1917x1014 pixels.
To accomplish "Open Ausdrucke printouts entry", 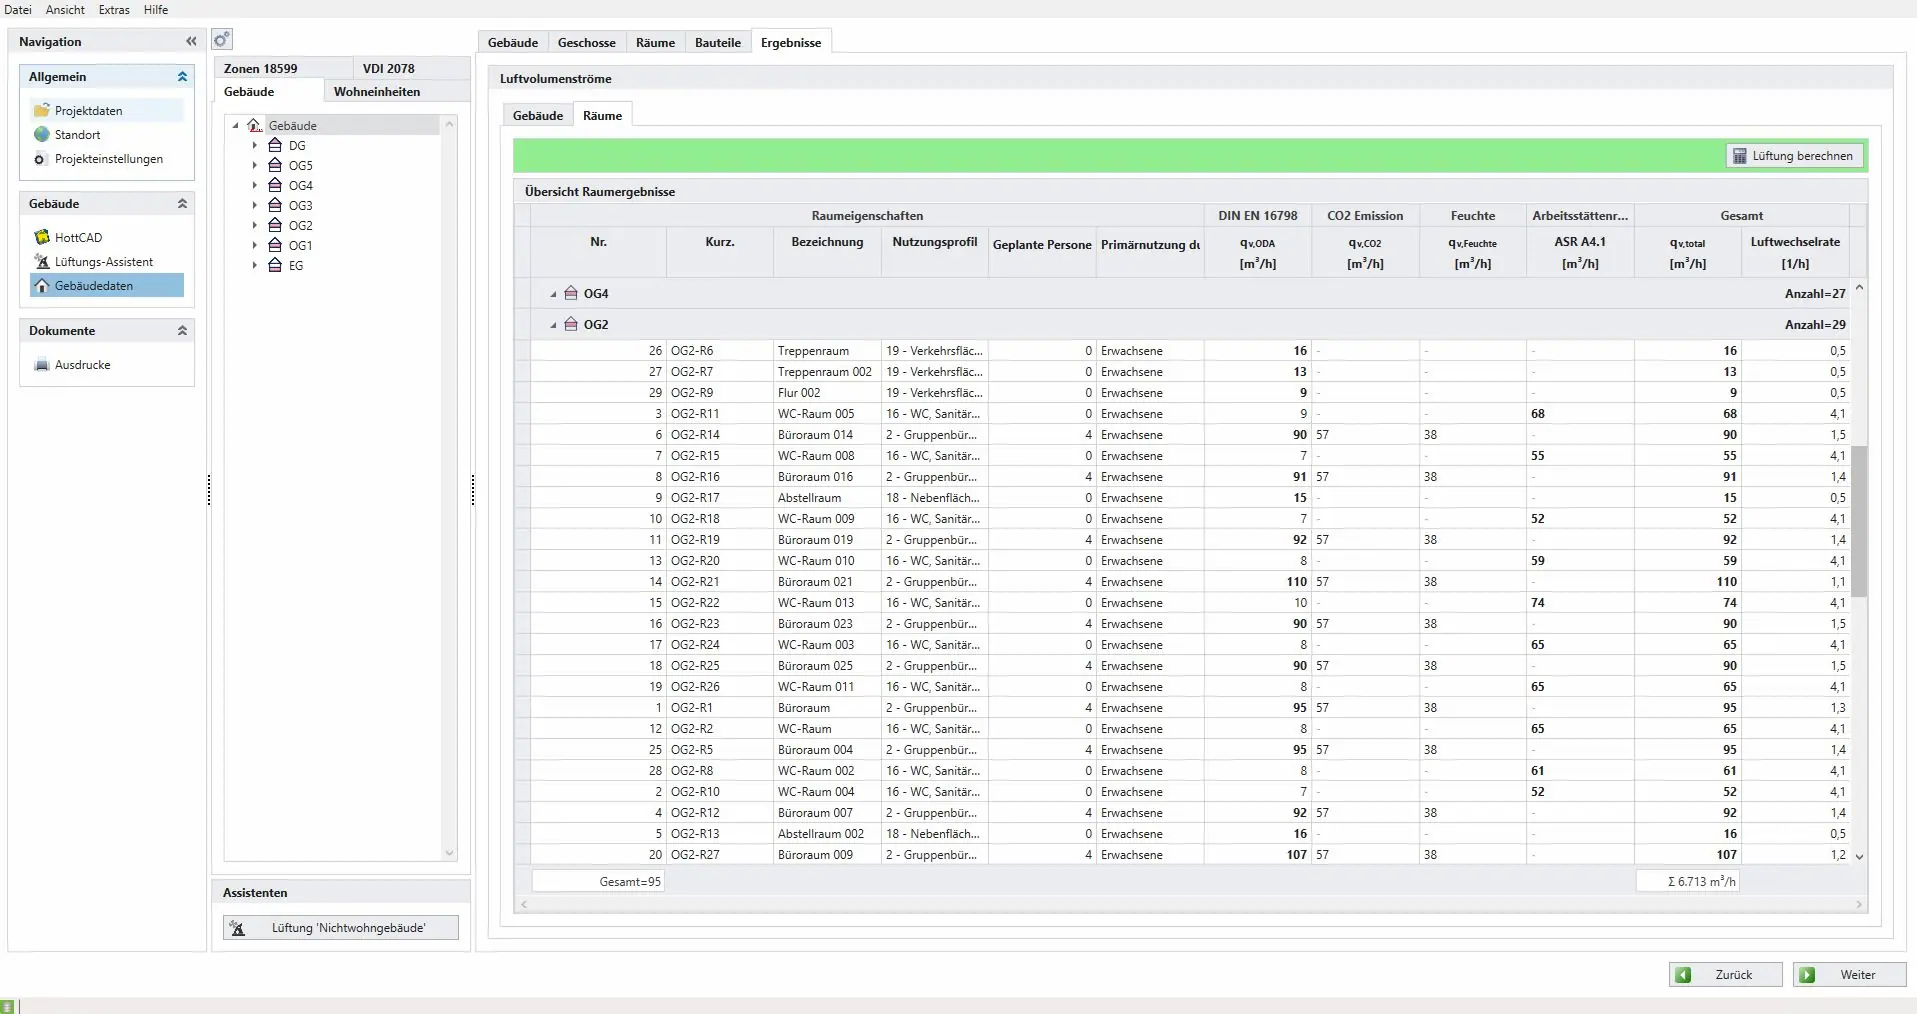I will 82,365.
